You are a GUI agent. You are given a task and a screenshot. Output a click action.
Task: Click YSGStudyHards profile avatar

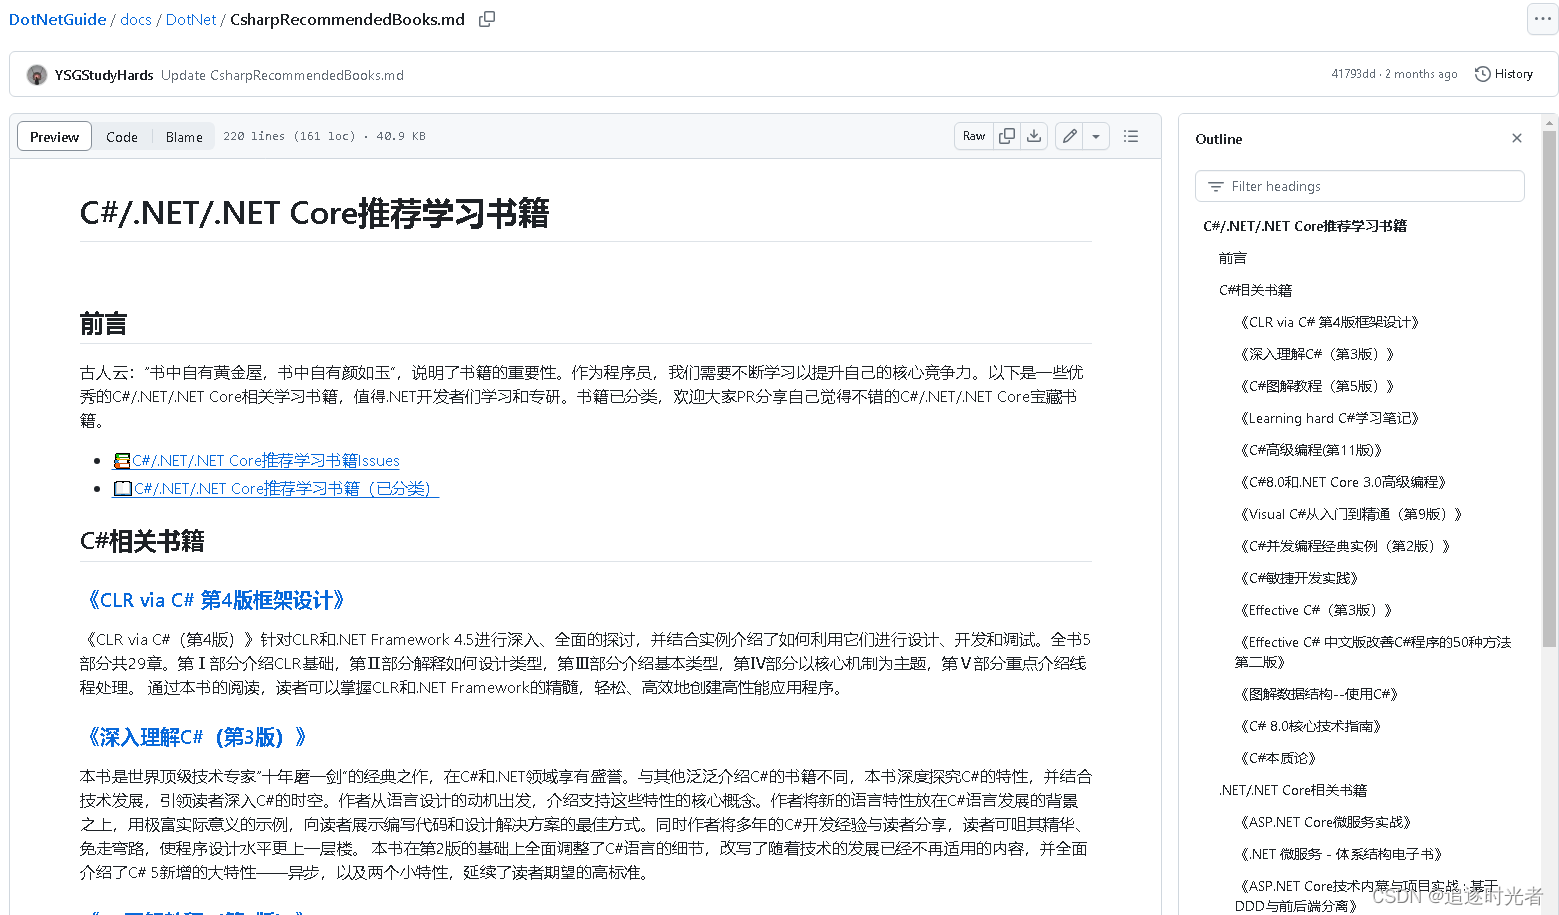(36, 74)
